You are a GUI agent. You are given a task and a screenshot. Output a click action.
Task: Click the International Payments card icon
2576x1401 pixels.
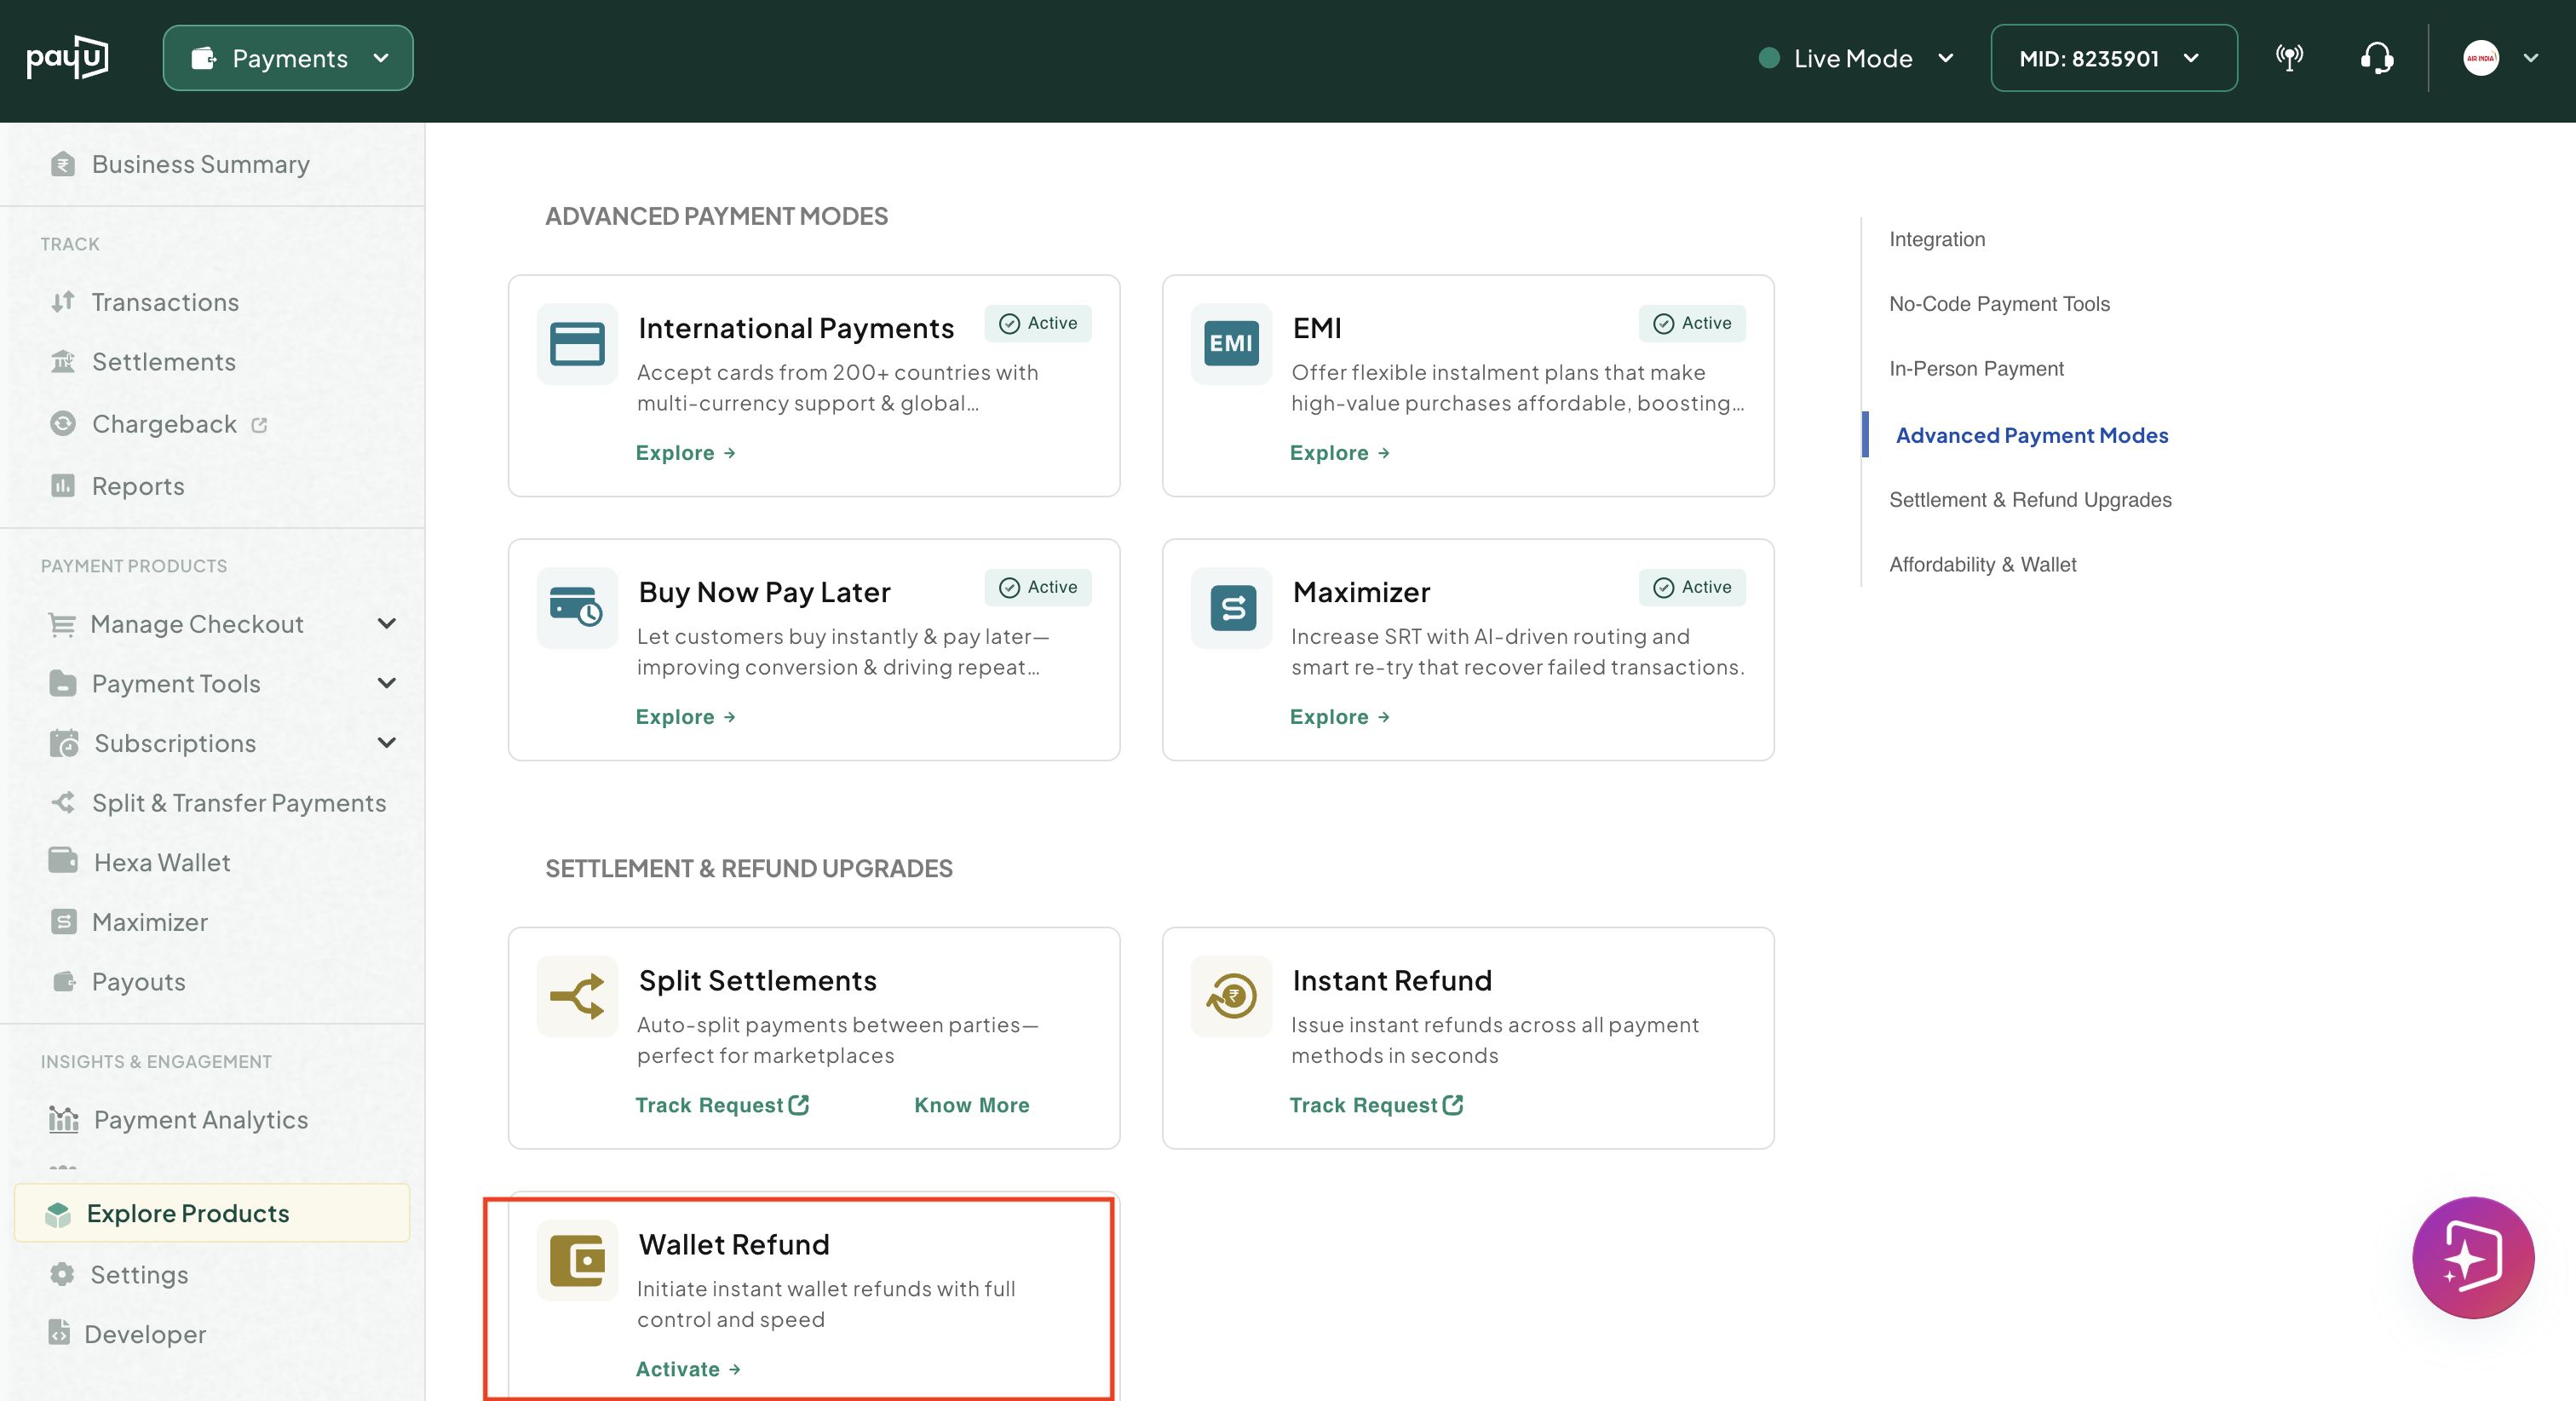[x=577, y=344]
